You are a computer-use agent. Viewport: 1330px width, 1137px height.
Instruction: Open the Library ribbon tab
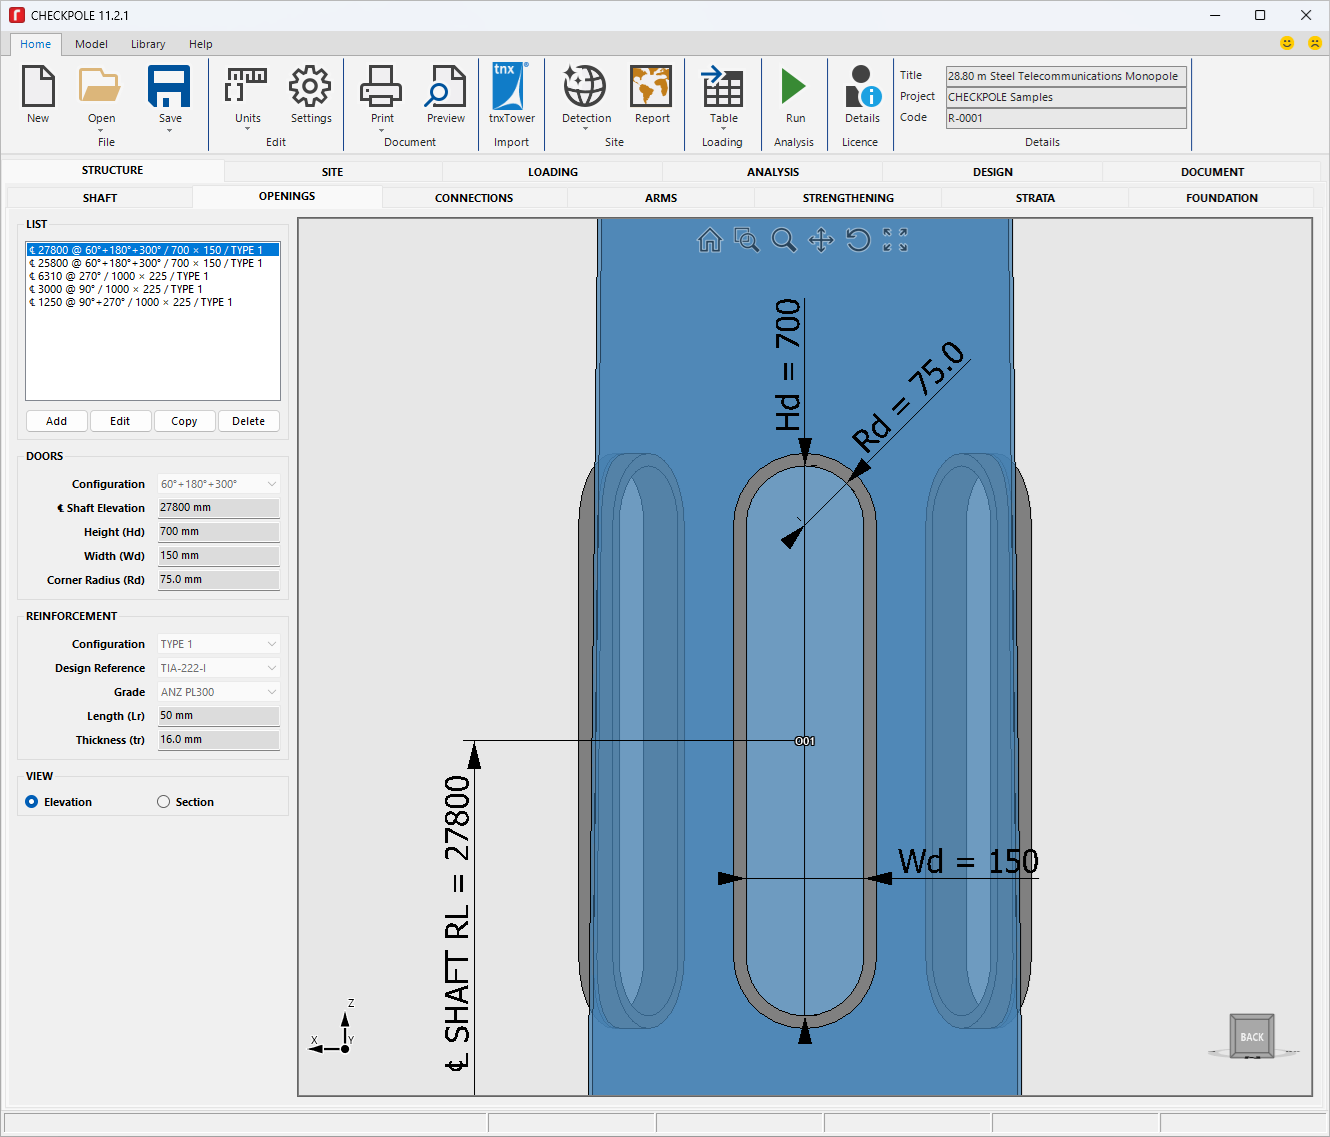tap(148, 44)
